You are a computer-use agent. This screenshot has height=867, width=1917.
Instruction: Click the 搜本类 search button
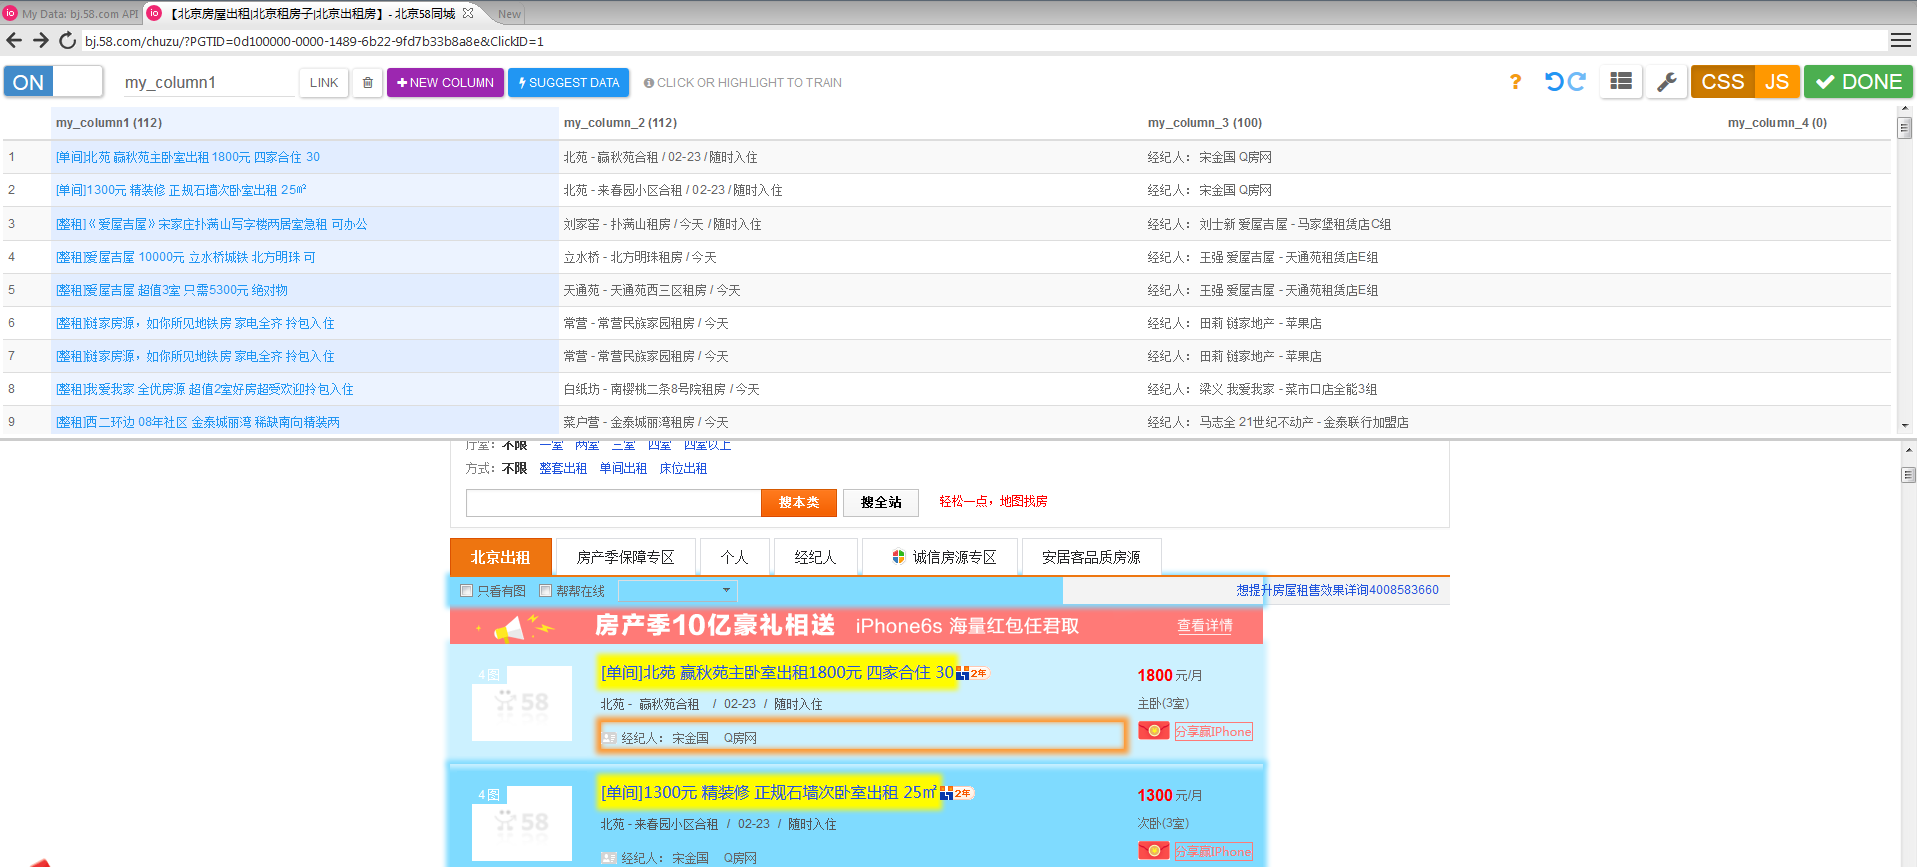(799, 502)
